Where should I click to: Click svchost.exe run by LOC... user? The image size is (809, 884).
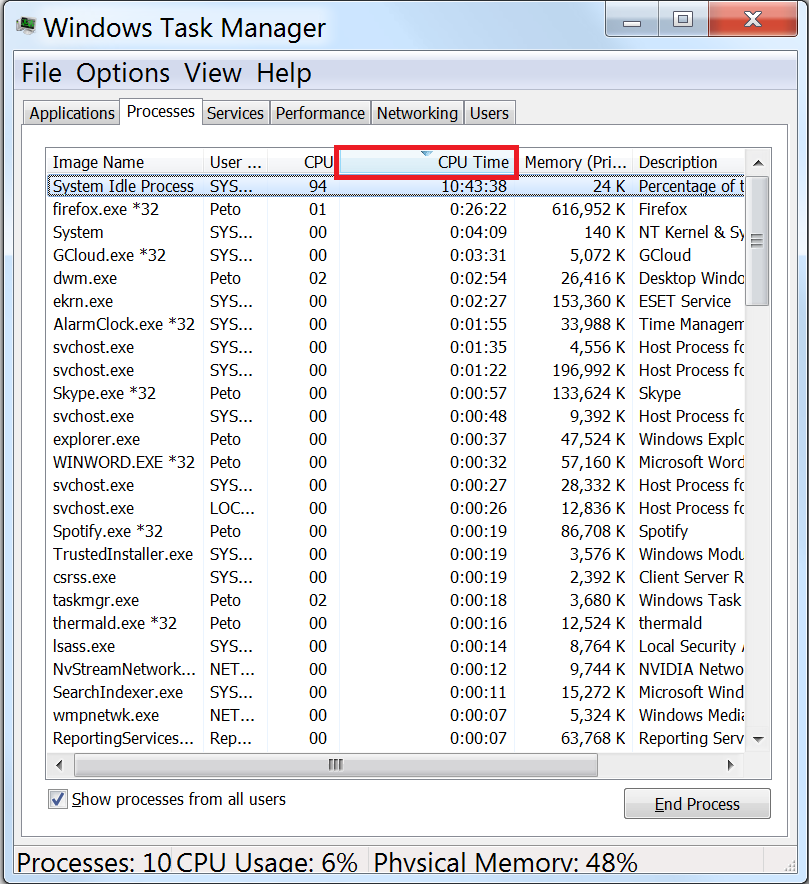pos(93,509)
